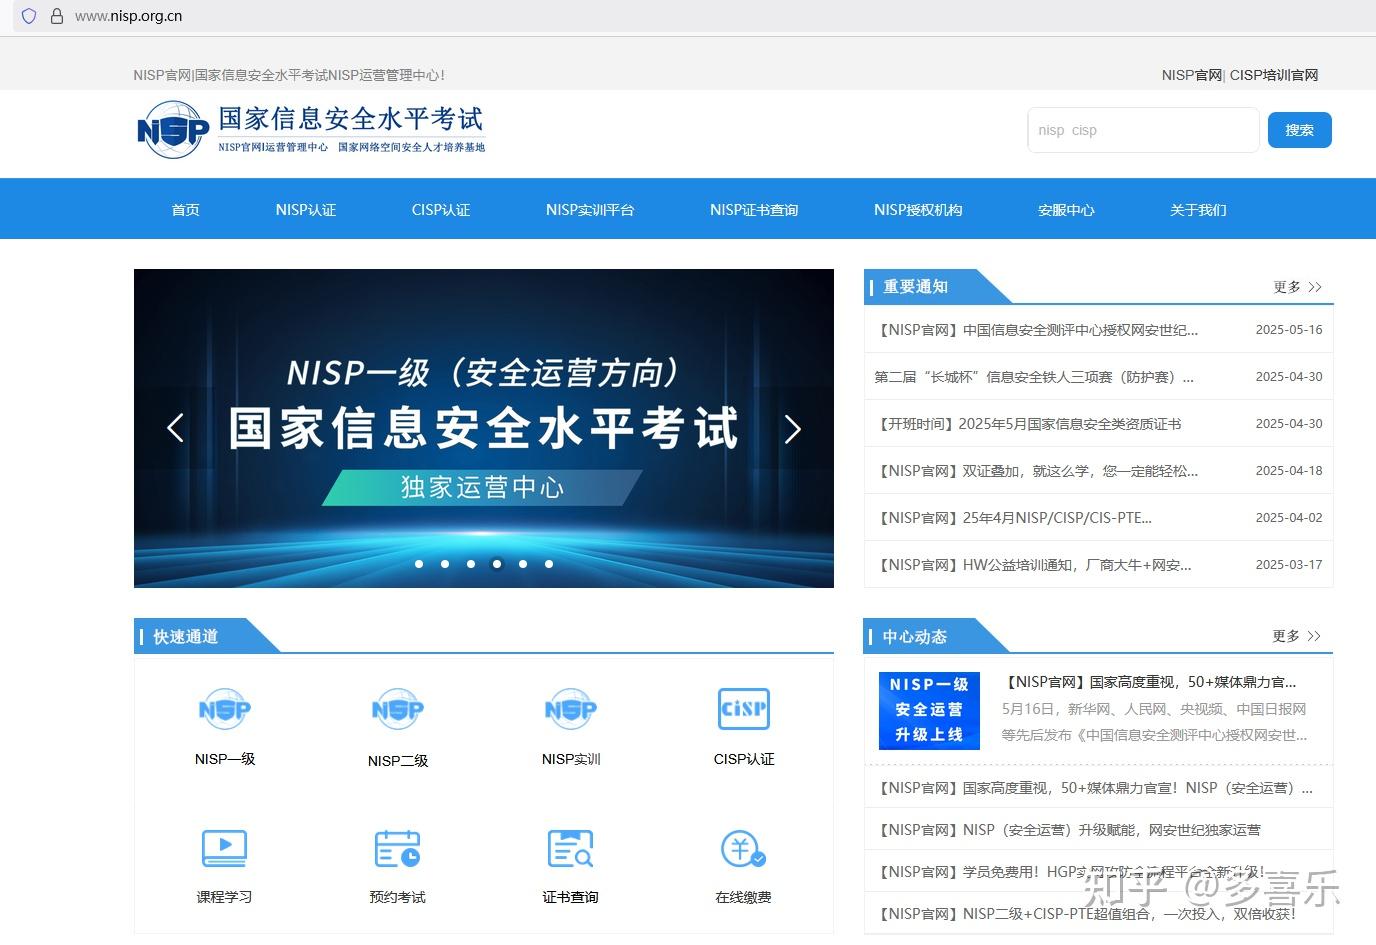
Task: Open 关于我们 navigation item
Action: pyautogui.click(x=1198, y=210)
